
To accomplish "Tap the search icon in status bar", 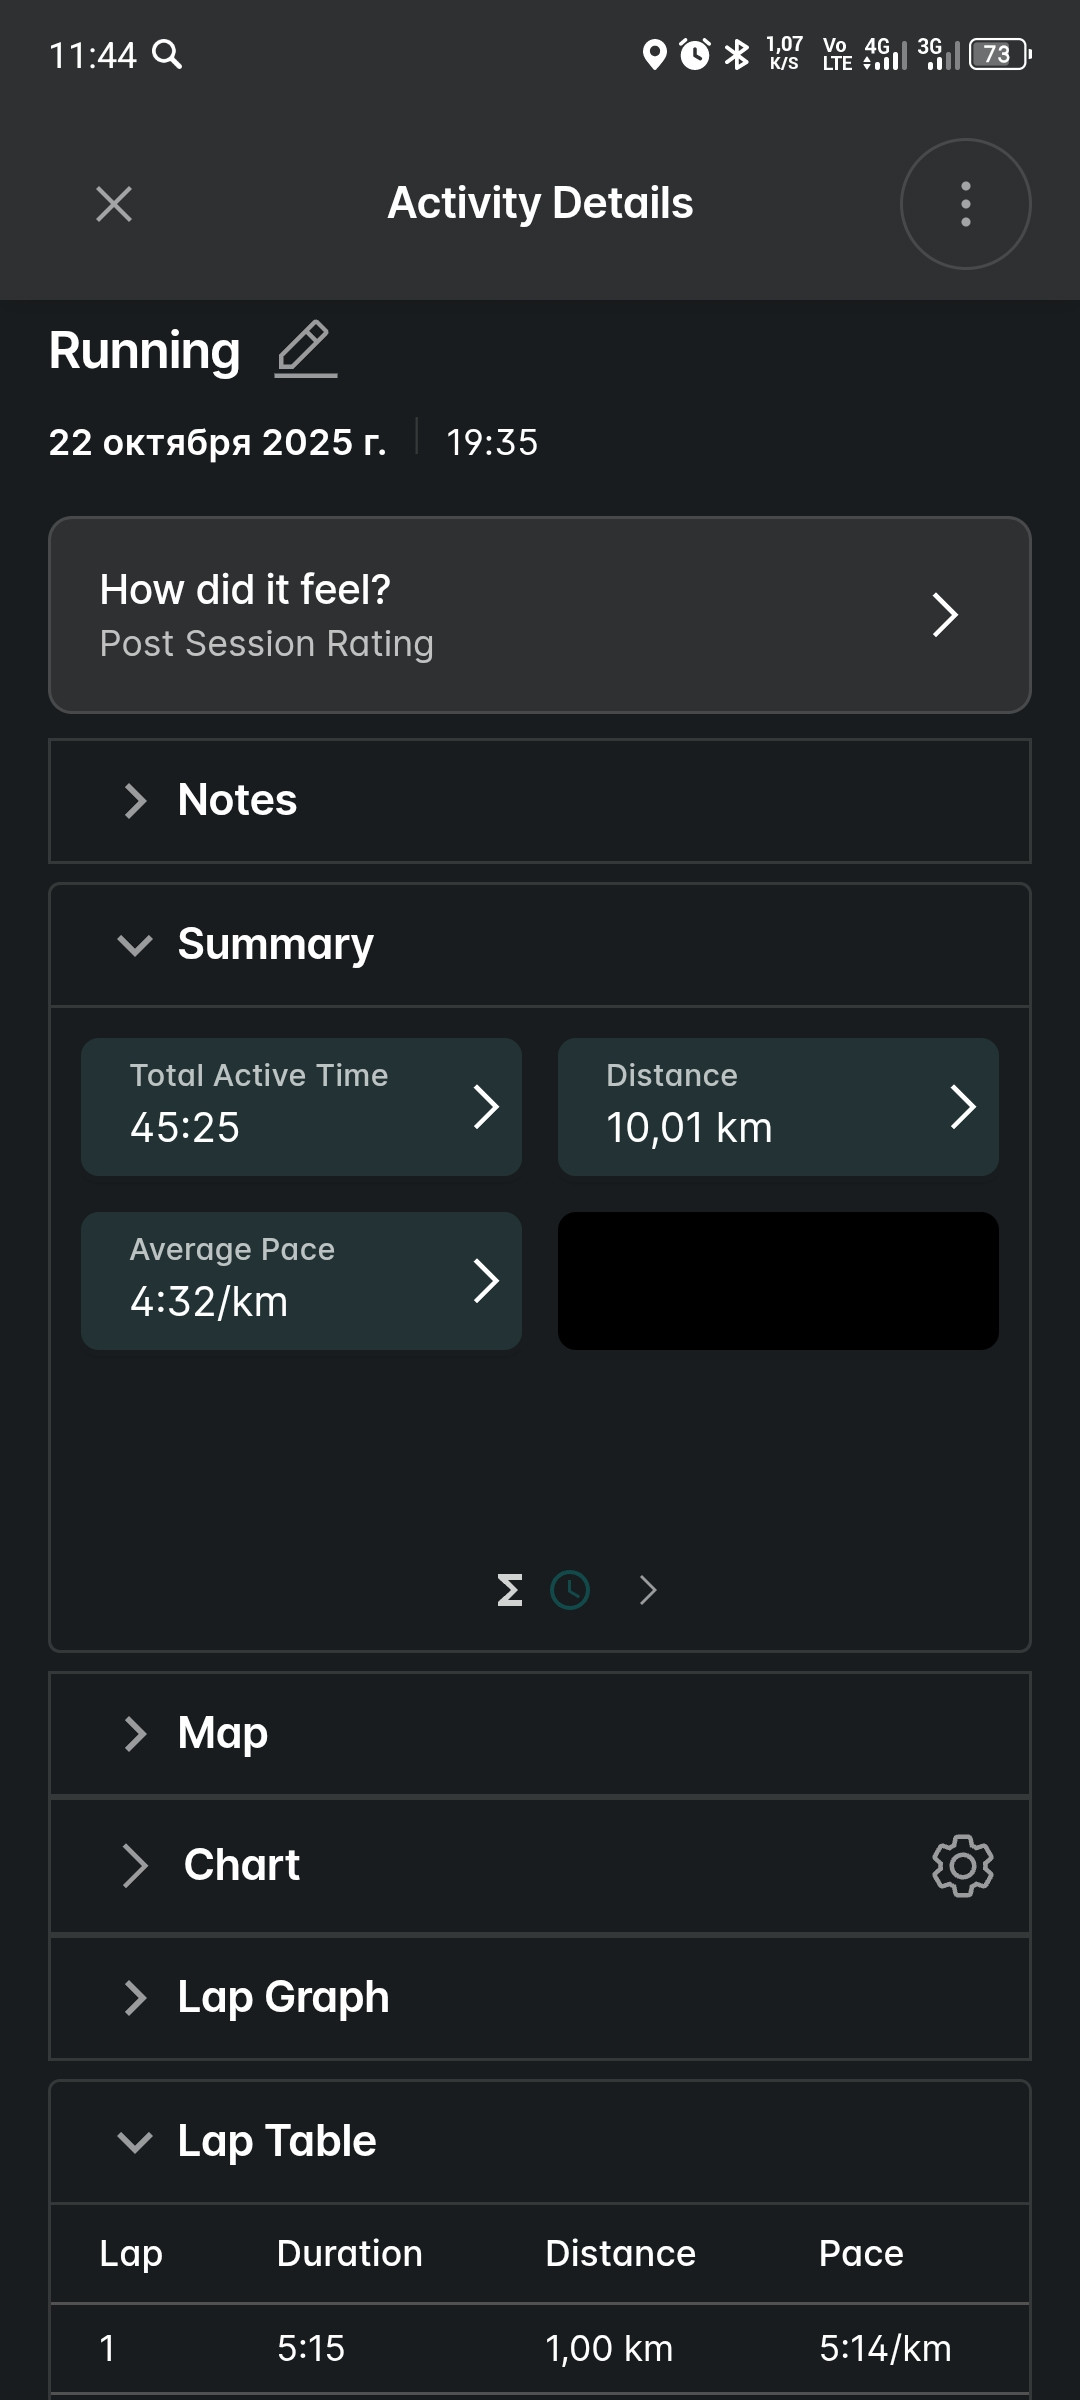I will tap(167, 54).
